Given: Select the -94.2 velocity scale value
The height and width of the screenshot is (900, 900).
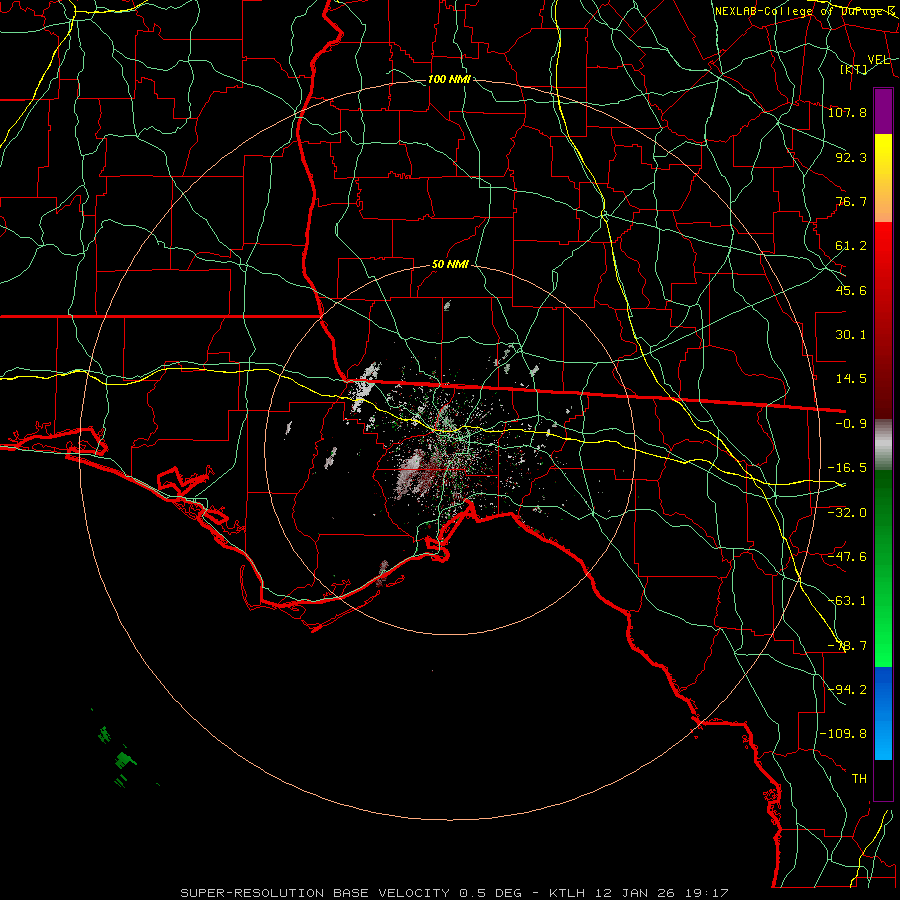Looking at the screenshot, I should coord(847,689).
